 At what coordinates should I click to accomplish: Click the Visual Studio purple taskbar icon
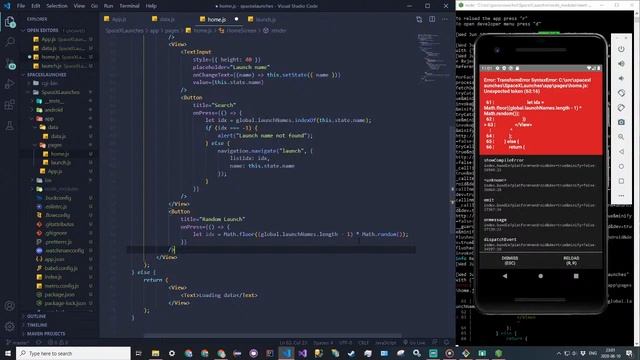pos(302,353)
